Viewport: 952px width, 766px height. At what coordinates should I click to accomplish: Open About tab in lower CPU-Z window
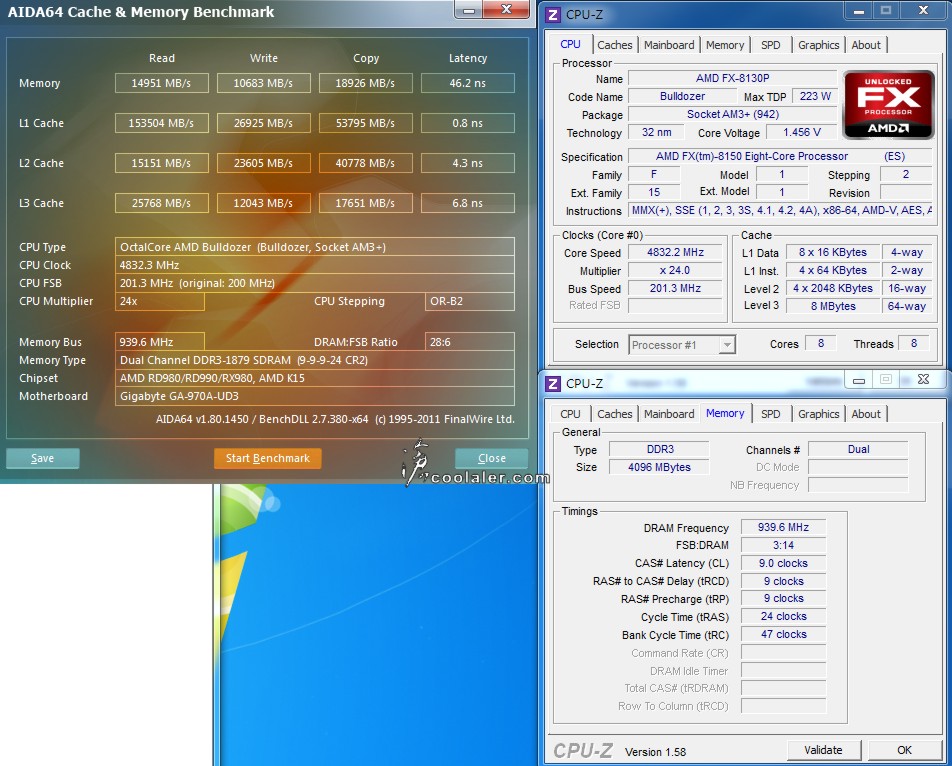(865, 414)
